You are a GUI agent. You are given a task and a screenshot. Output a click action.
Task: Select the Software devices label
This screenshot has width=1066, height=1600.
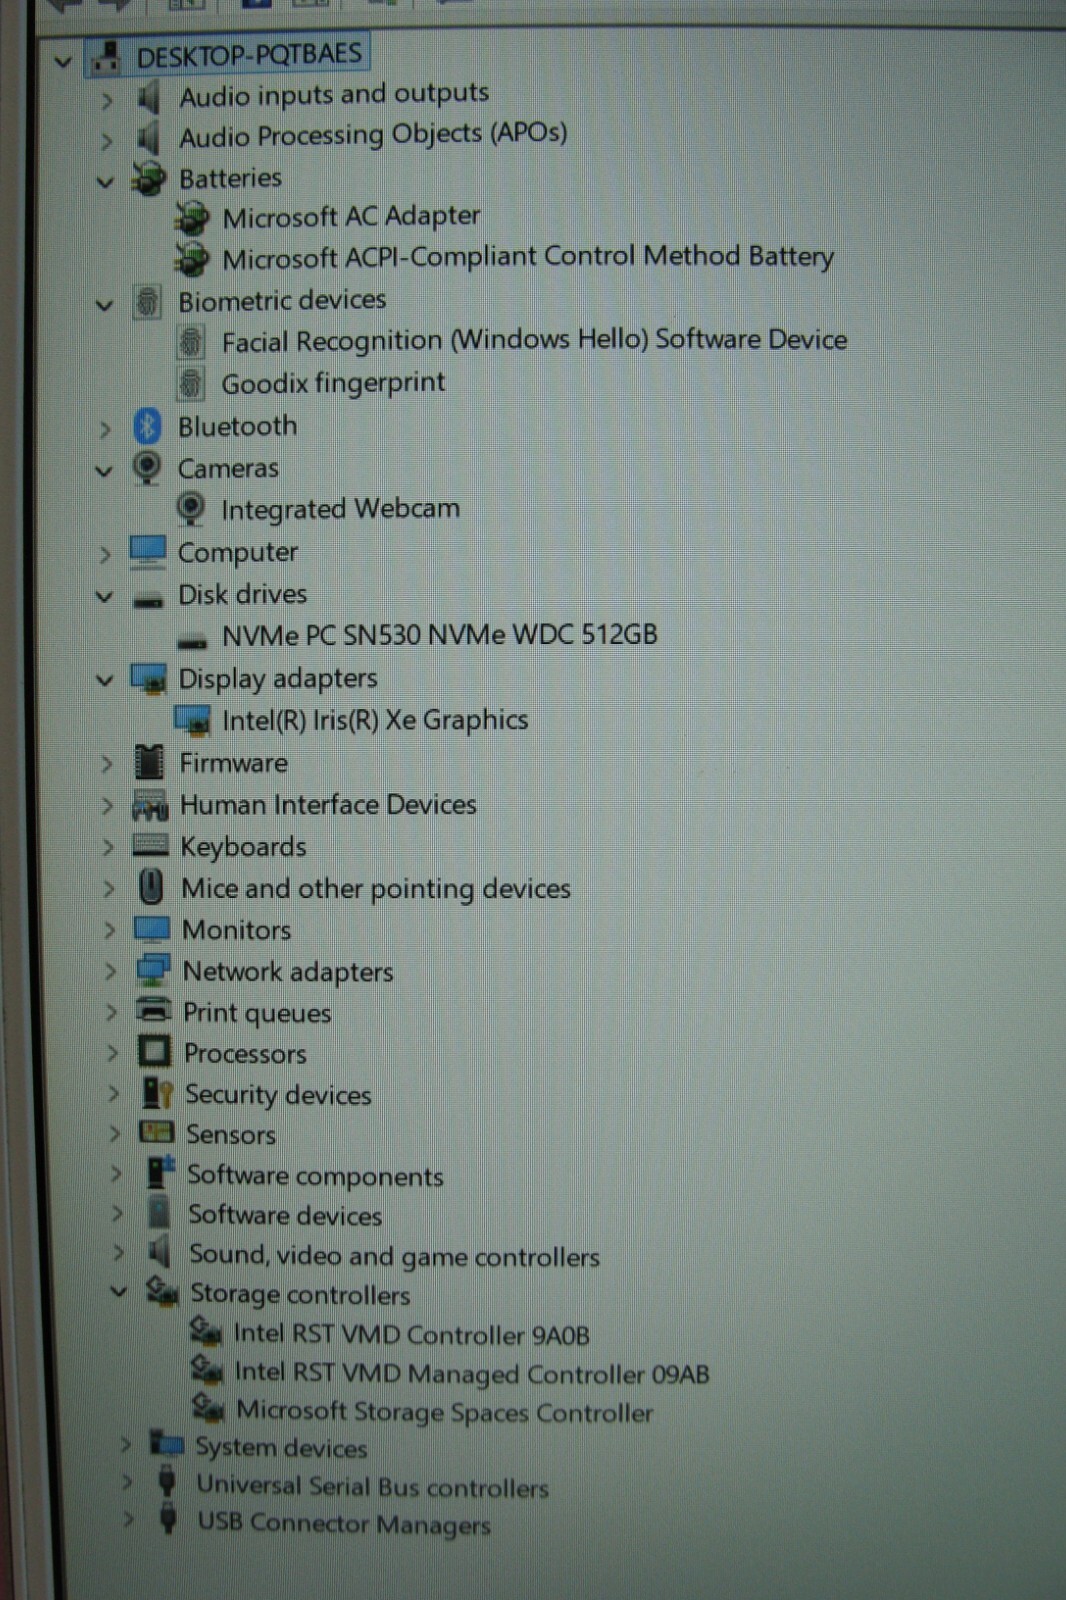(x=285, y=1215)
